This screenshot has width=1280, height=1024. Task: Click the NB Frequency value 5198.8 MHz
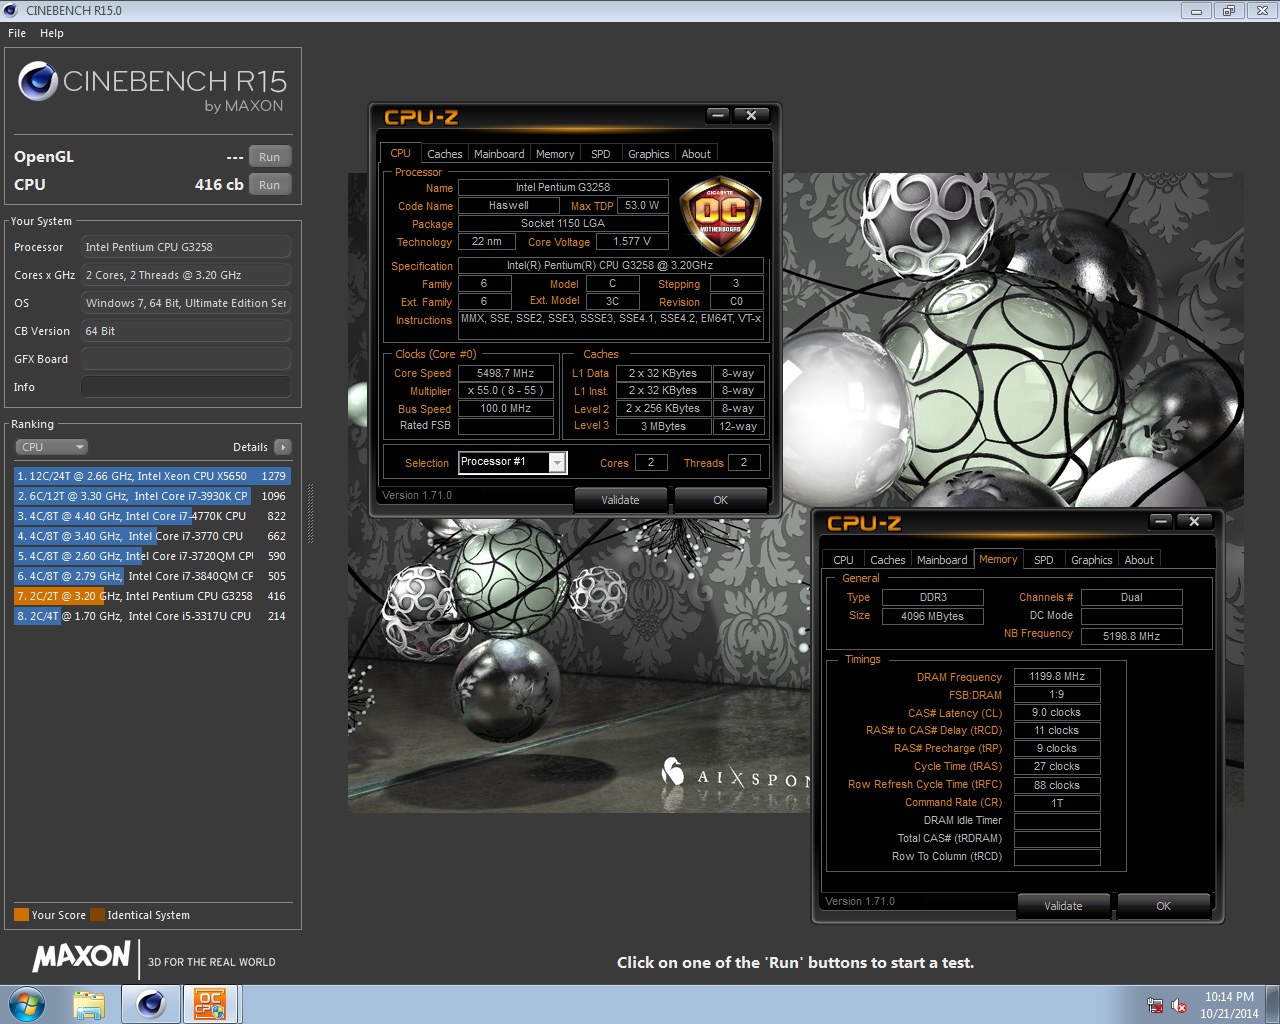[1132, 636]
